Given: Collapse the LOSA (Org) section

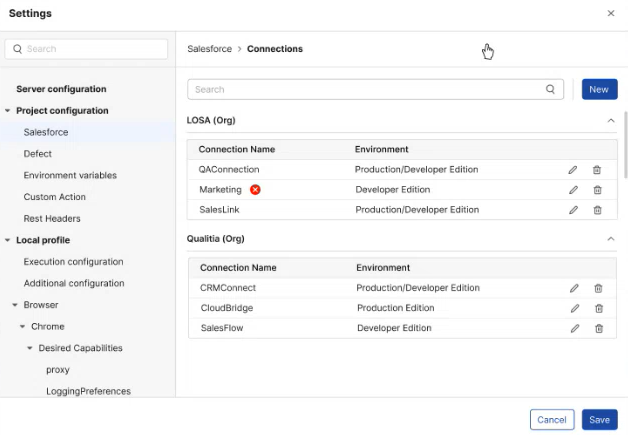Looking at the screenshot, I should (x=611, y=121).
